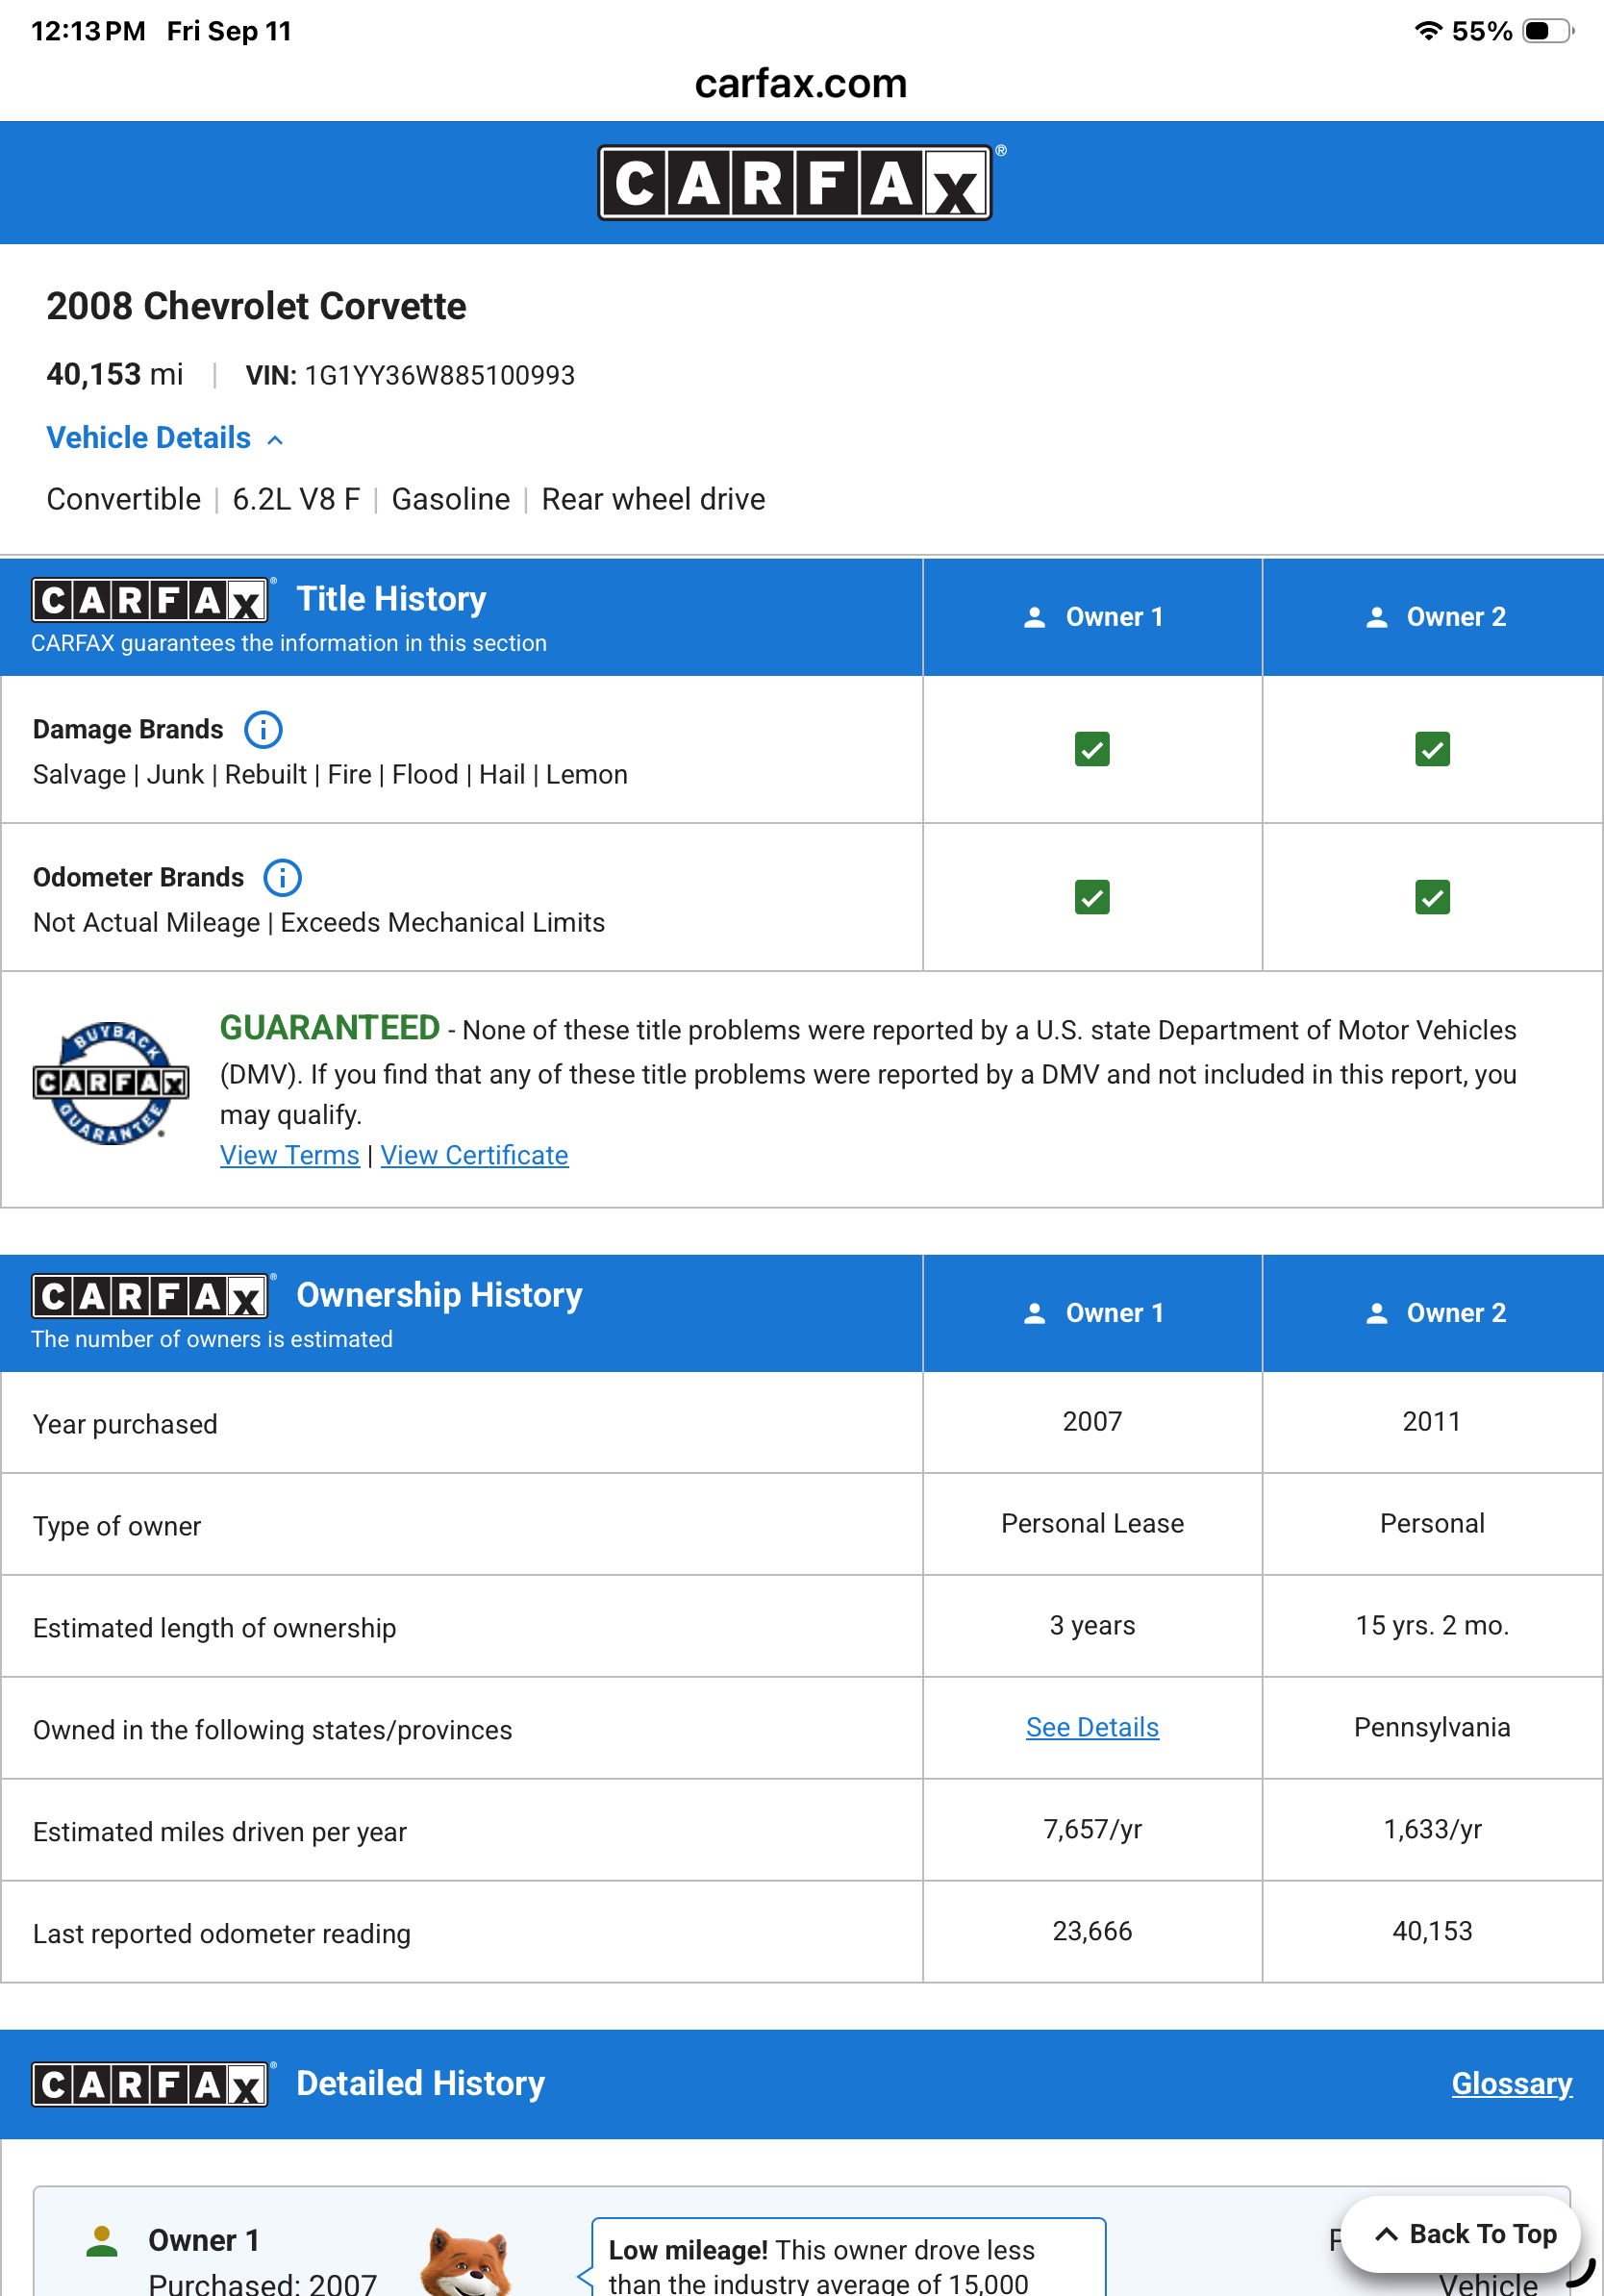Click the chevron next to Vehicle Details
The image size is (1604, 2296).
[275, 440]
